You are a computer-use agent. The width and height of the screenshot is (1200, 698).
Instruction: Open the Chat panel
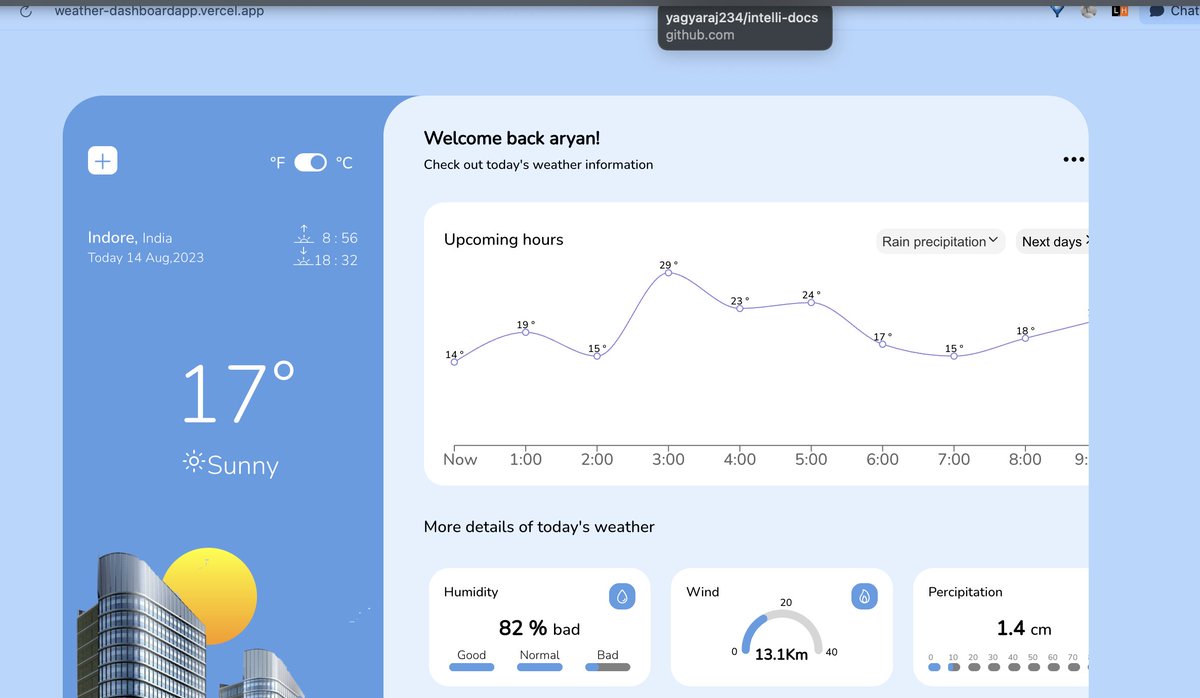point(1172,11)
